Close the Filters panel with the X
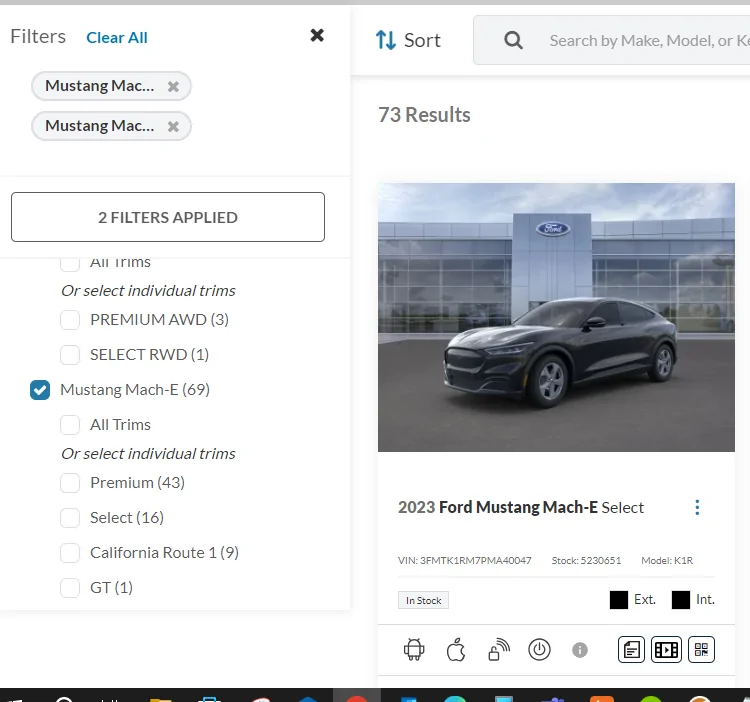 click(x=317, y=35)
